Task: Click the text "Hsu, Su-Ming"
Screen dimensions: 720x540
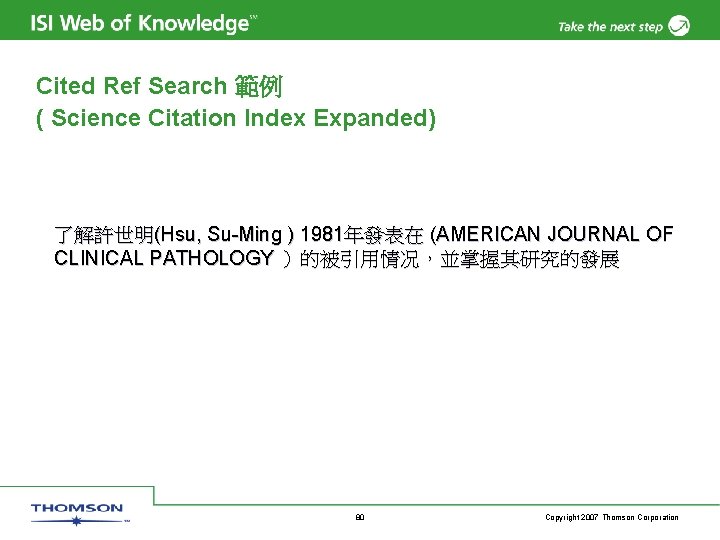Action: click(221, 235)
